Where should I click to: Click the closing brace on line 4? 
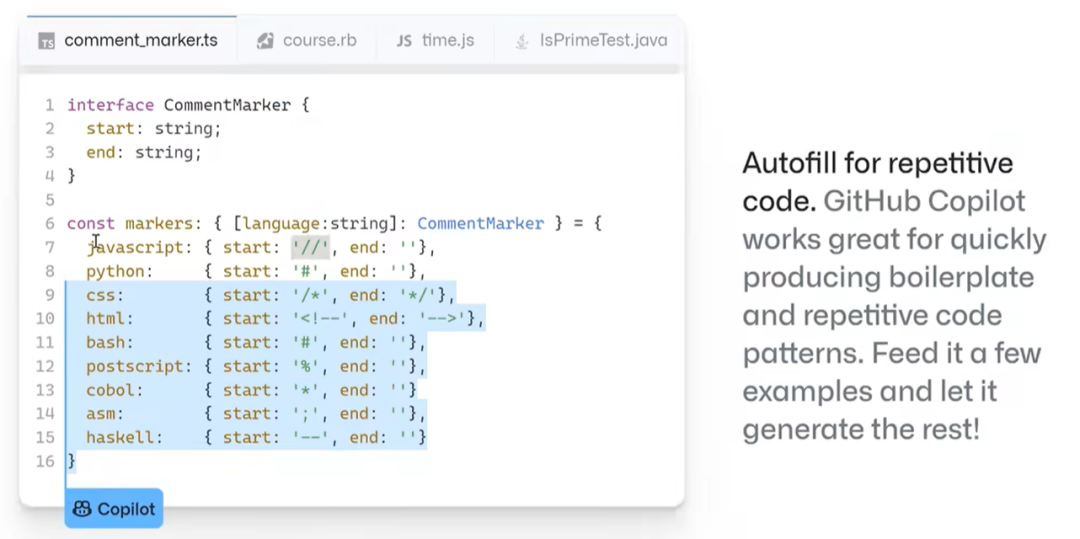click(72, 176)
